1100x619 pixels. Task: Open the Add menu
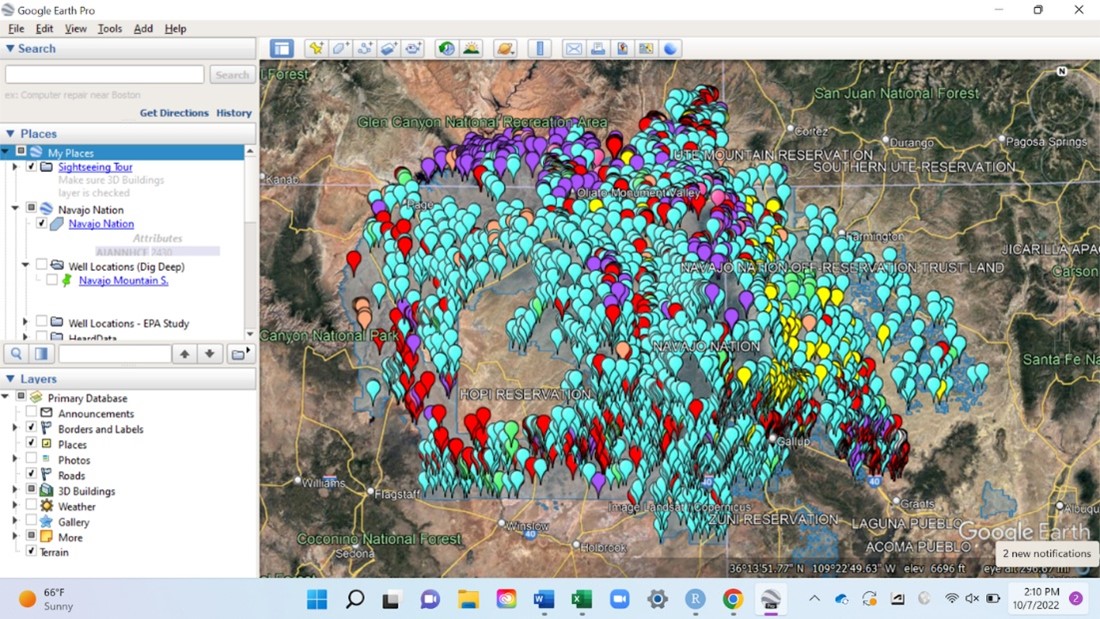[143, 29]
